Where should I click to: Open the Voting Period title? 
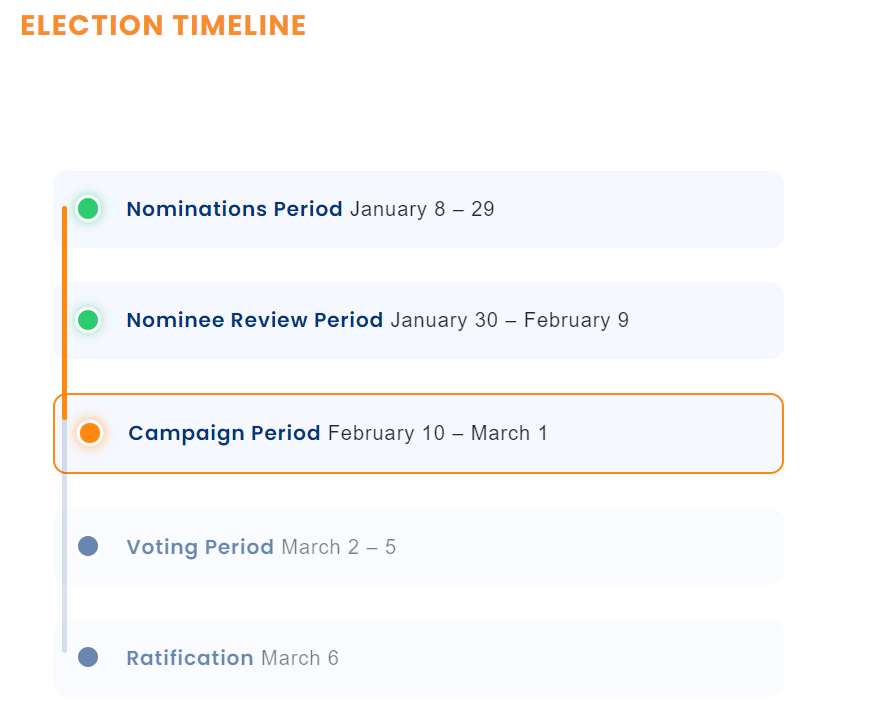click(200, 547)
